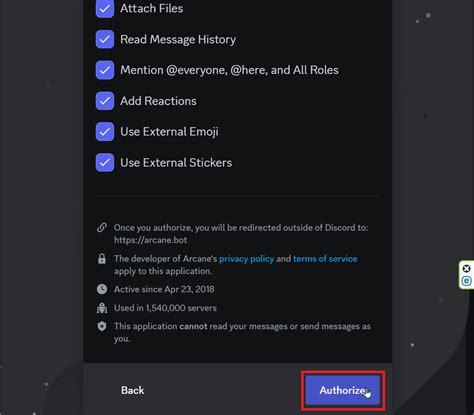This screenshot has width=474, height=415.
Task: Toggle the Use External Emoji checkbox
Action: (x=105, y=132)
